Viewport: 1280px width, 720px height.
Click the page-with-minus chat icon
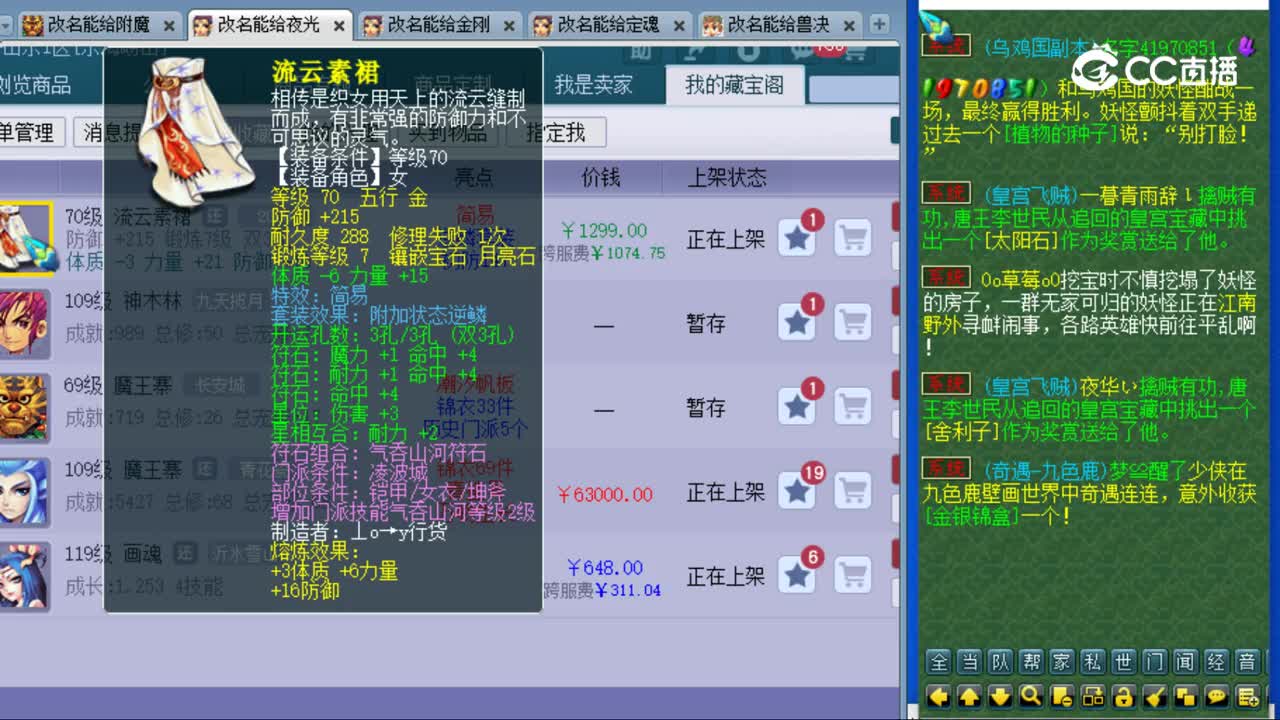tap(1062, 696)
